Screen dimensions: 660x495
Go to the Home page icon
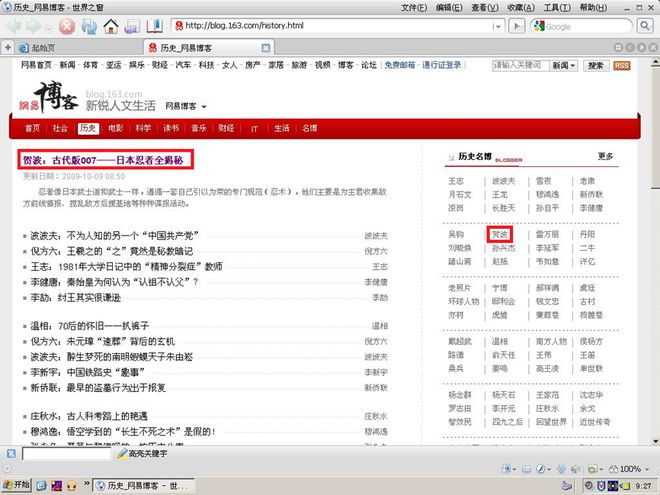[111, 27]
